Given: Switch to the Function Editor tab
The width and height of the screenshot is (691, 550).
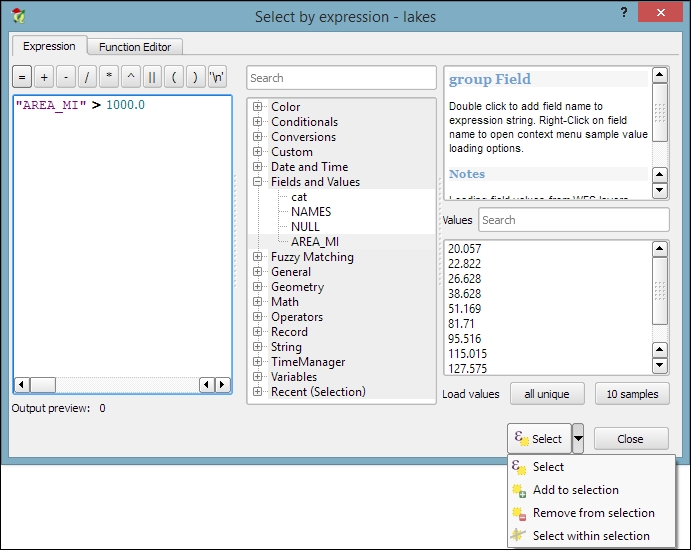Looking at the screenshot, I should pyautogui.click(x=135, y=47).
